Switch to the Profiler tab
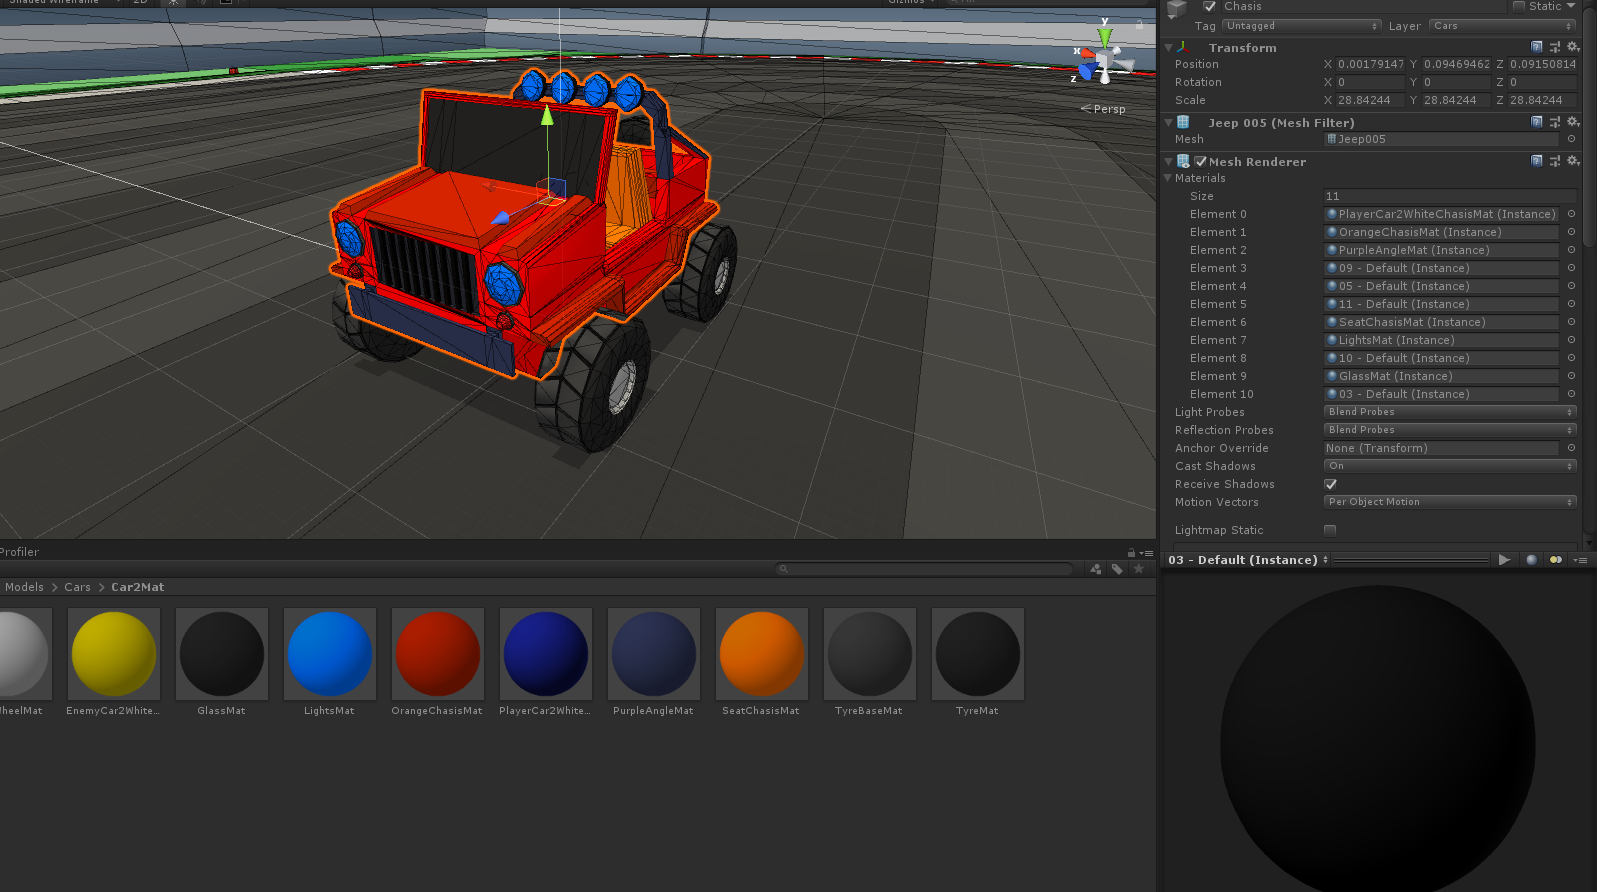Image resolution: width=1597 pixels, height=892 pixels. click(19, 552)
